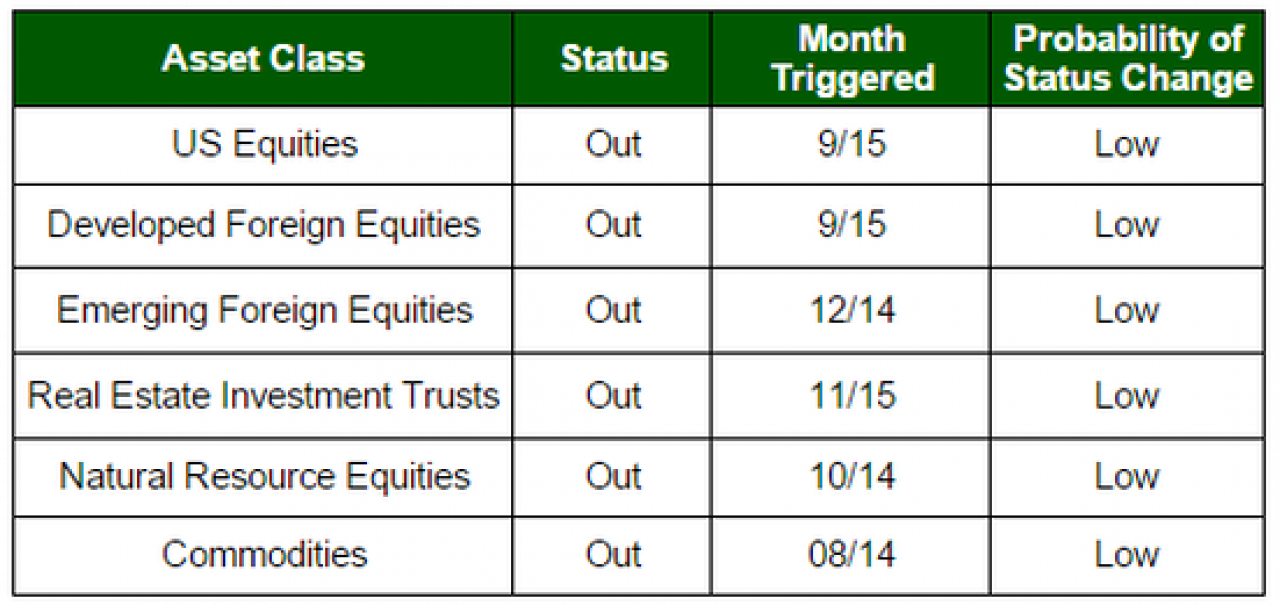Click the 08/14 month triggered cell

pos(851,554)
